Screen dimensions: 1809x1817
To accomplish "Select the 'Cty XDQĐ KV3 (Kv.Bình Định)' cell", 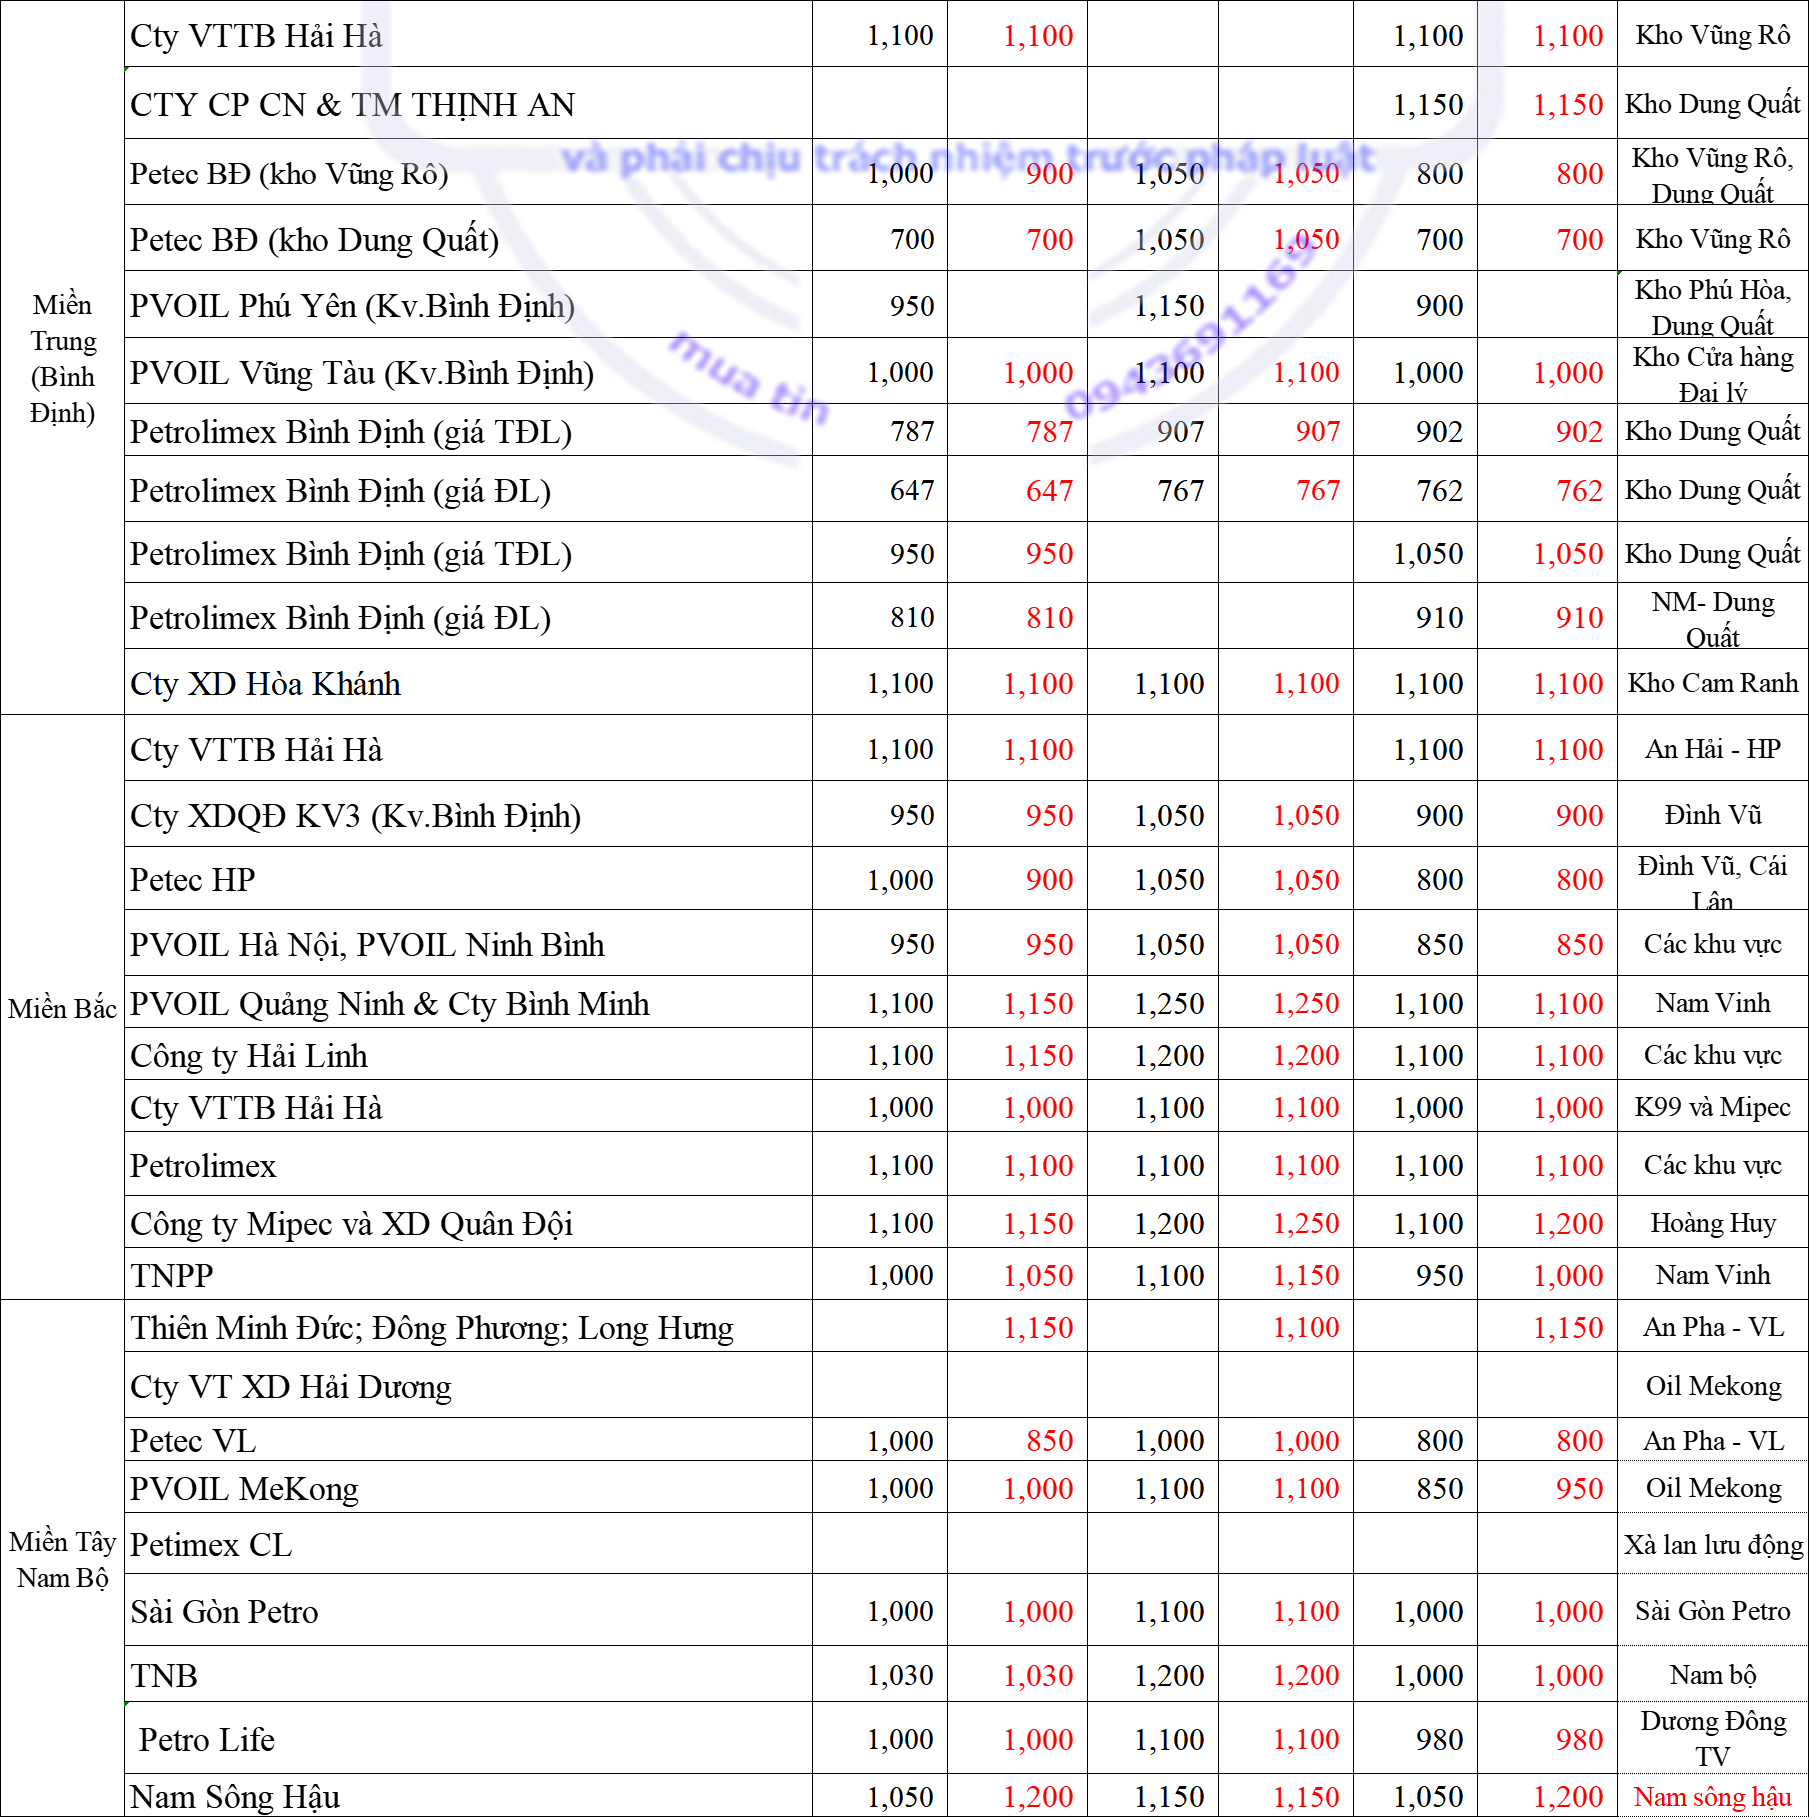I will point(468,815).
